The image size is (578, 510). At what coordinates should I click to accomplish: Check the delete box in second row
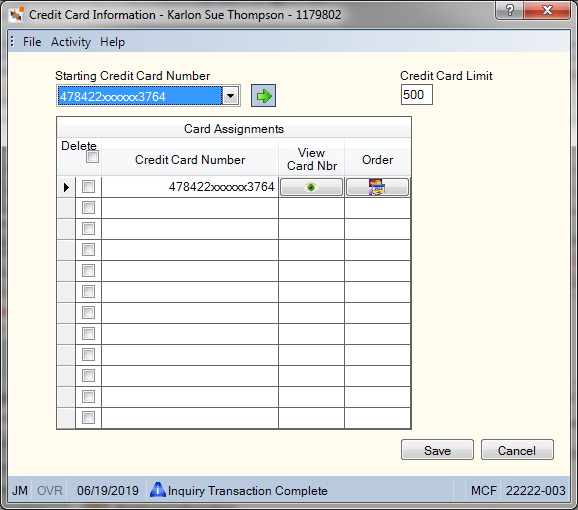click(x=88, y=207)
